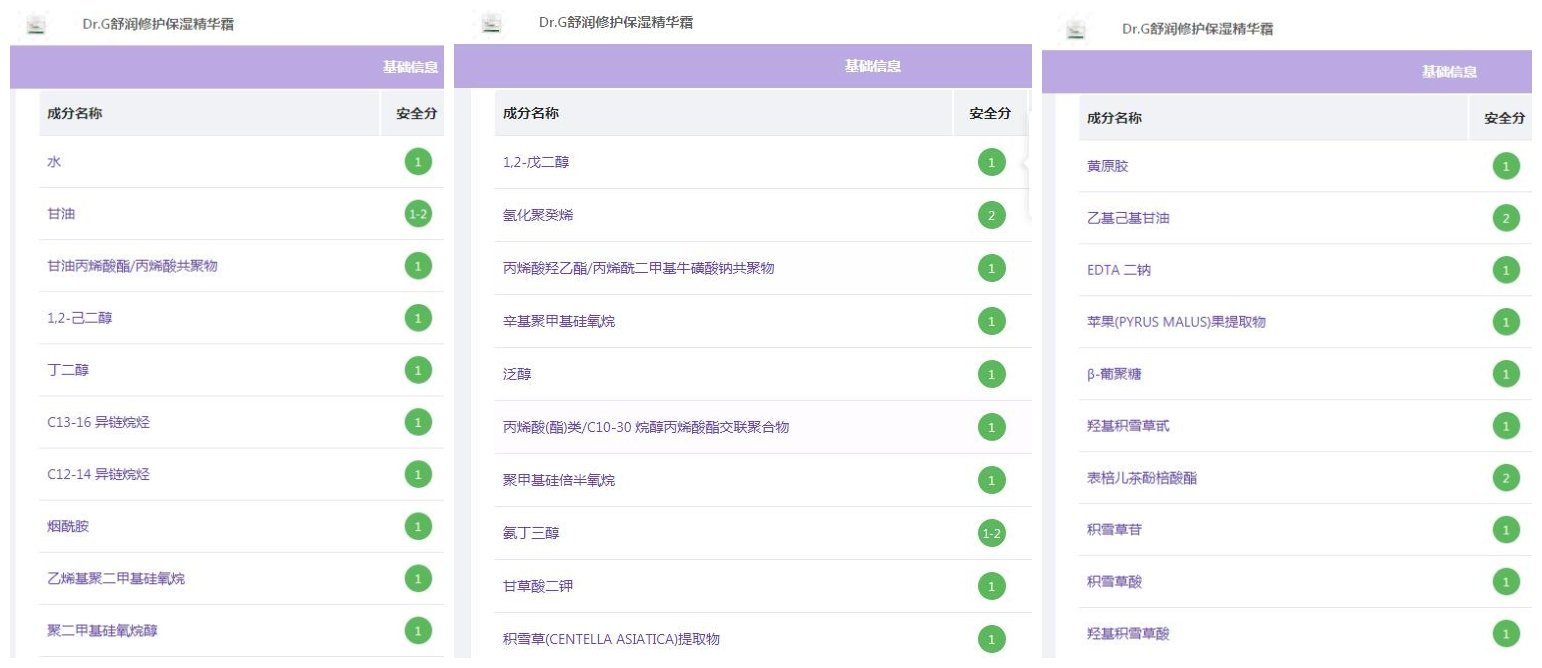Viewport: 1542px width, 668px height.
Task: Click the green score badge for 烟酰胺
Action: click(418, 526)
